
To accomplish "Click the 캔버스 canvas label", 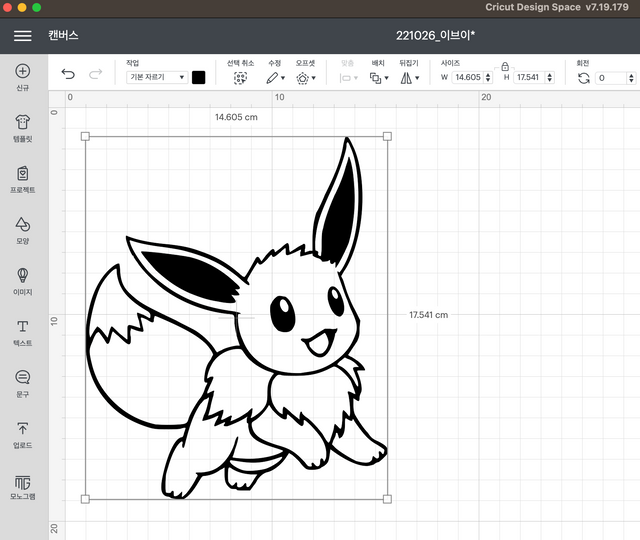I will [63, 36].
